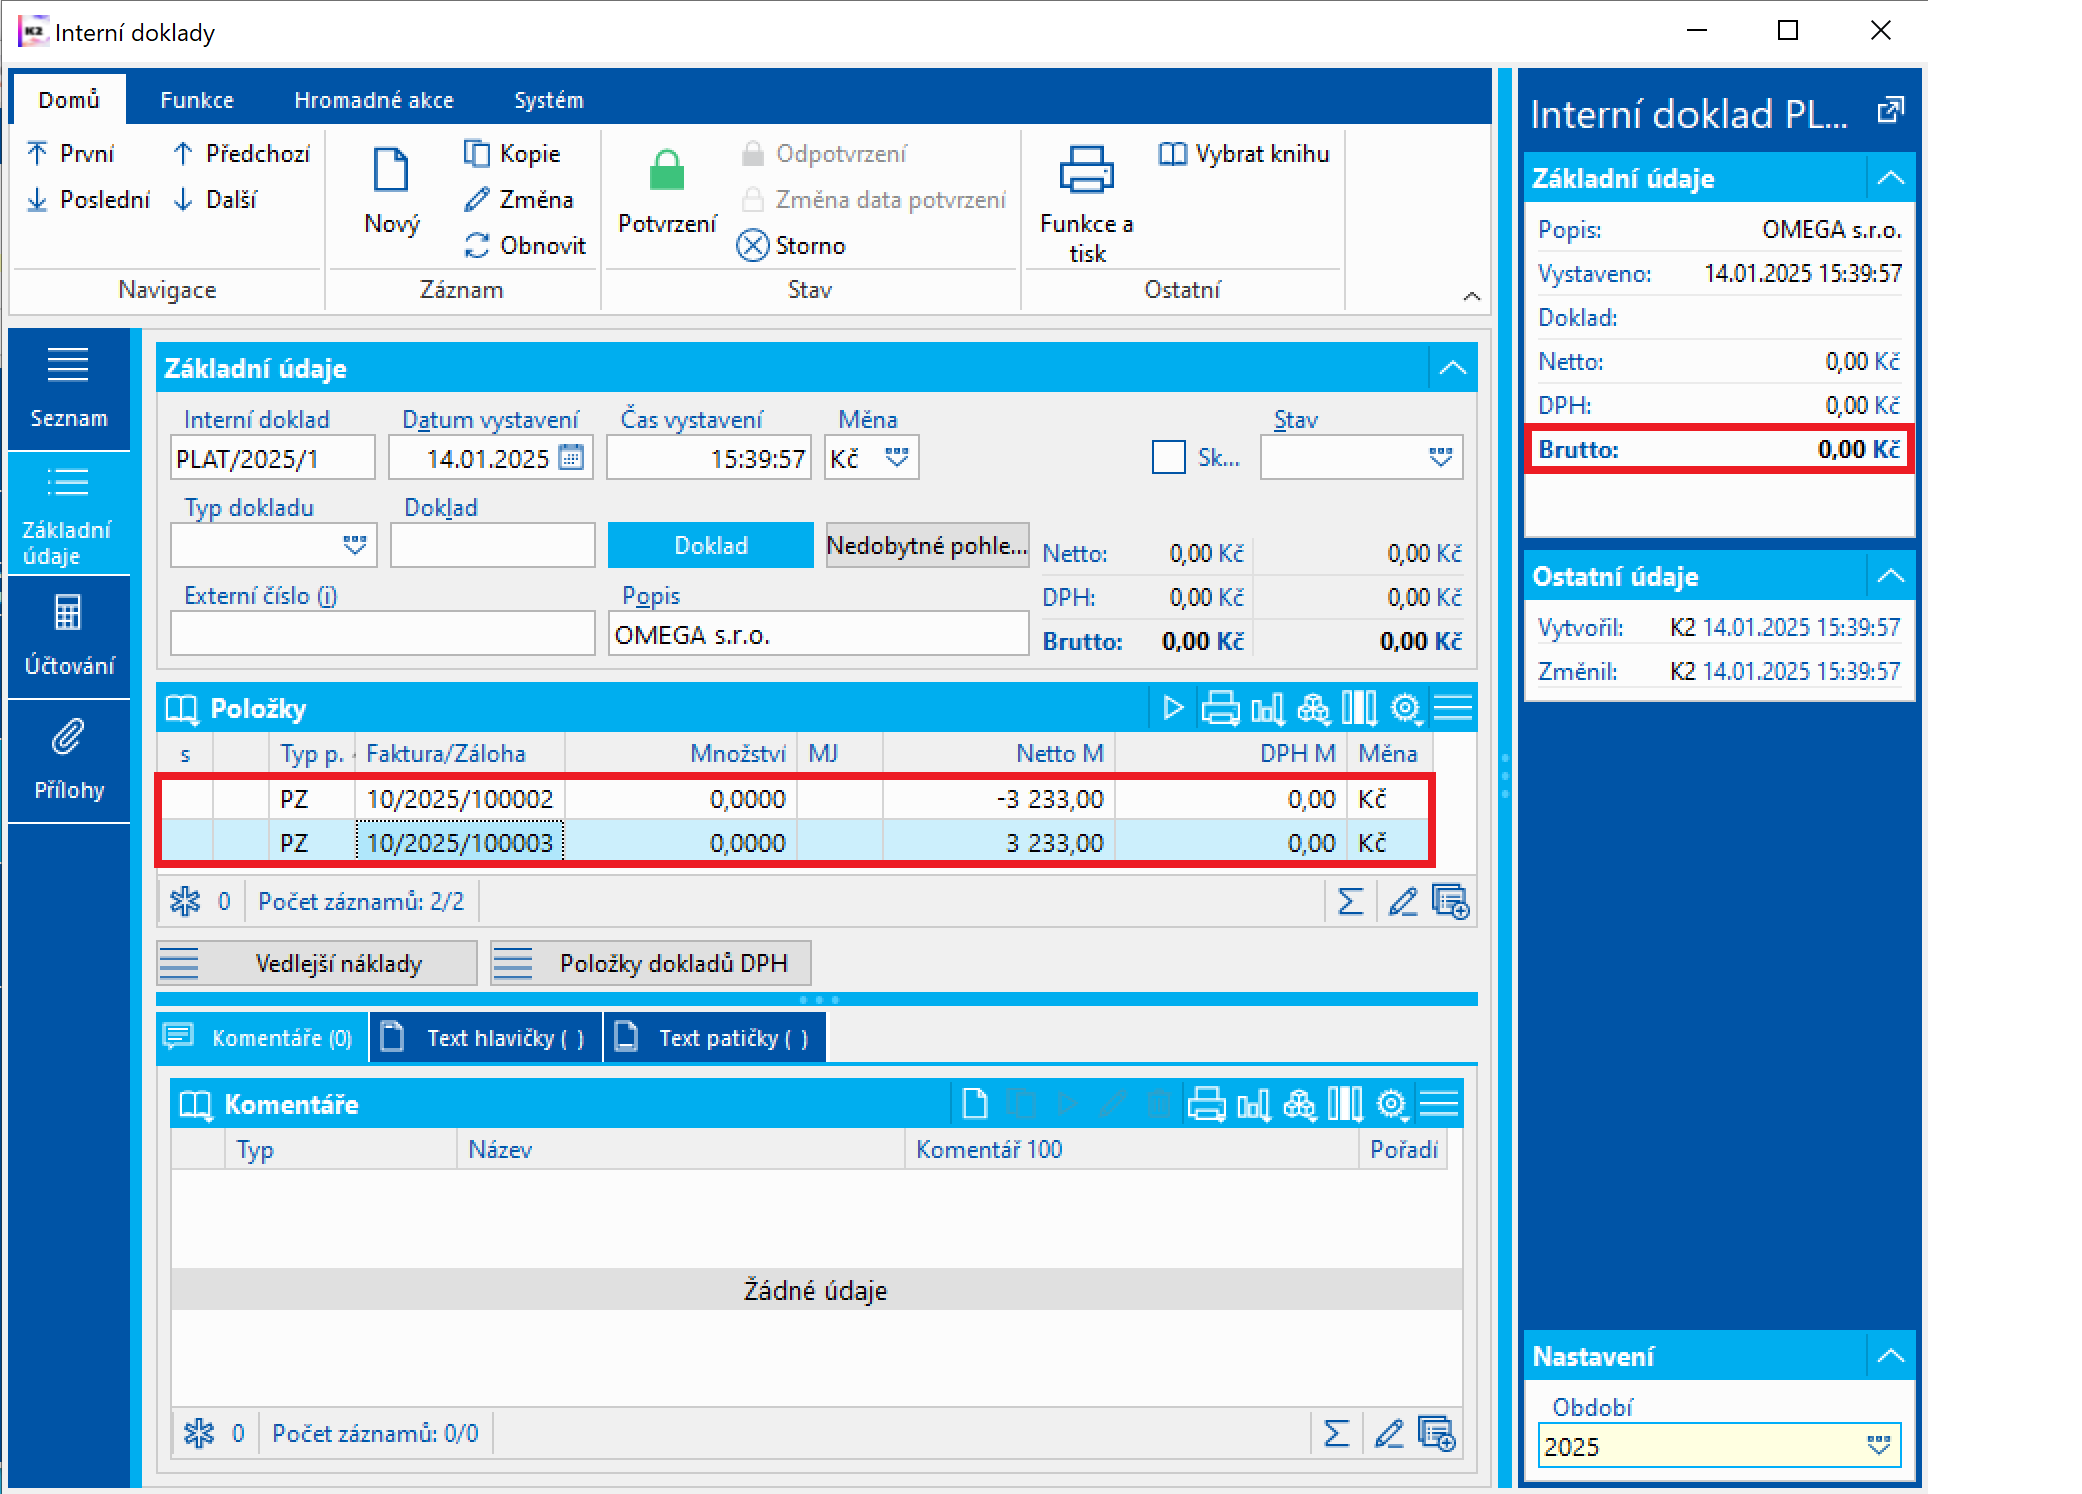Open Seznam in the sidebar
The image size is (2082, 1494).
[69, 388]
